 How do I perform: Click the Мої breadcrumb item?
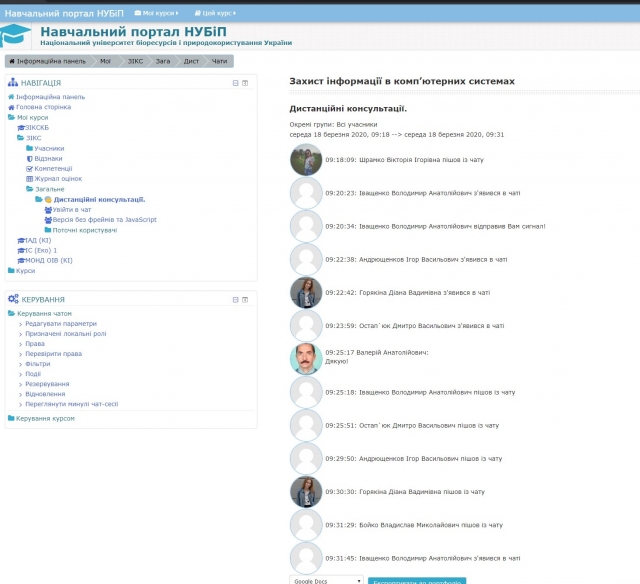[x=105, y=61]
